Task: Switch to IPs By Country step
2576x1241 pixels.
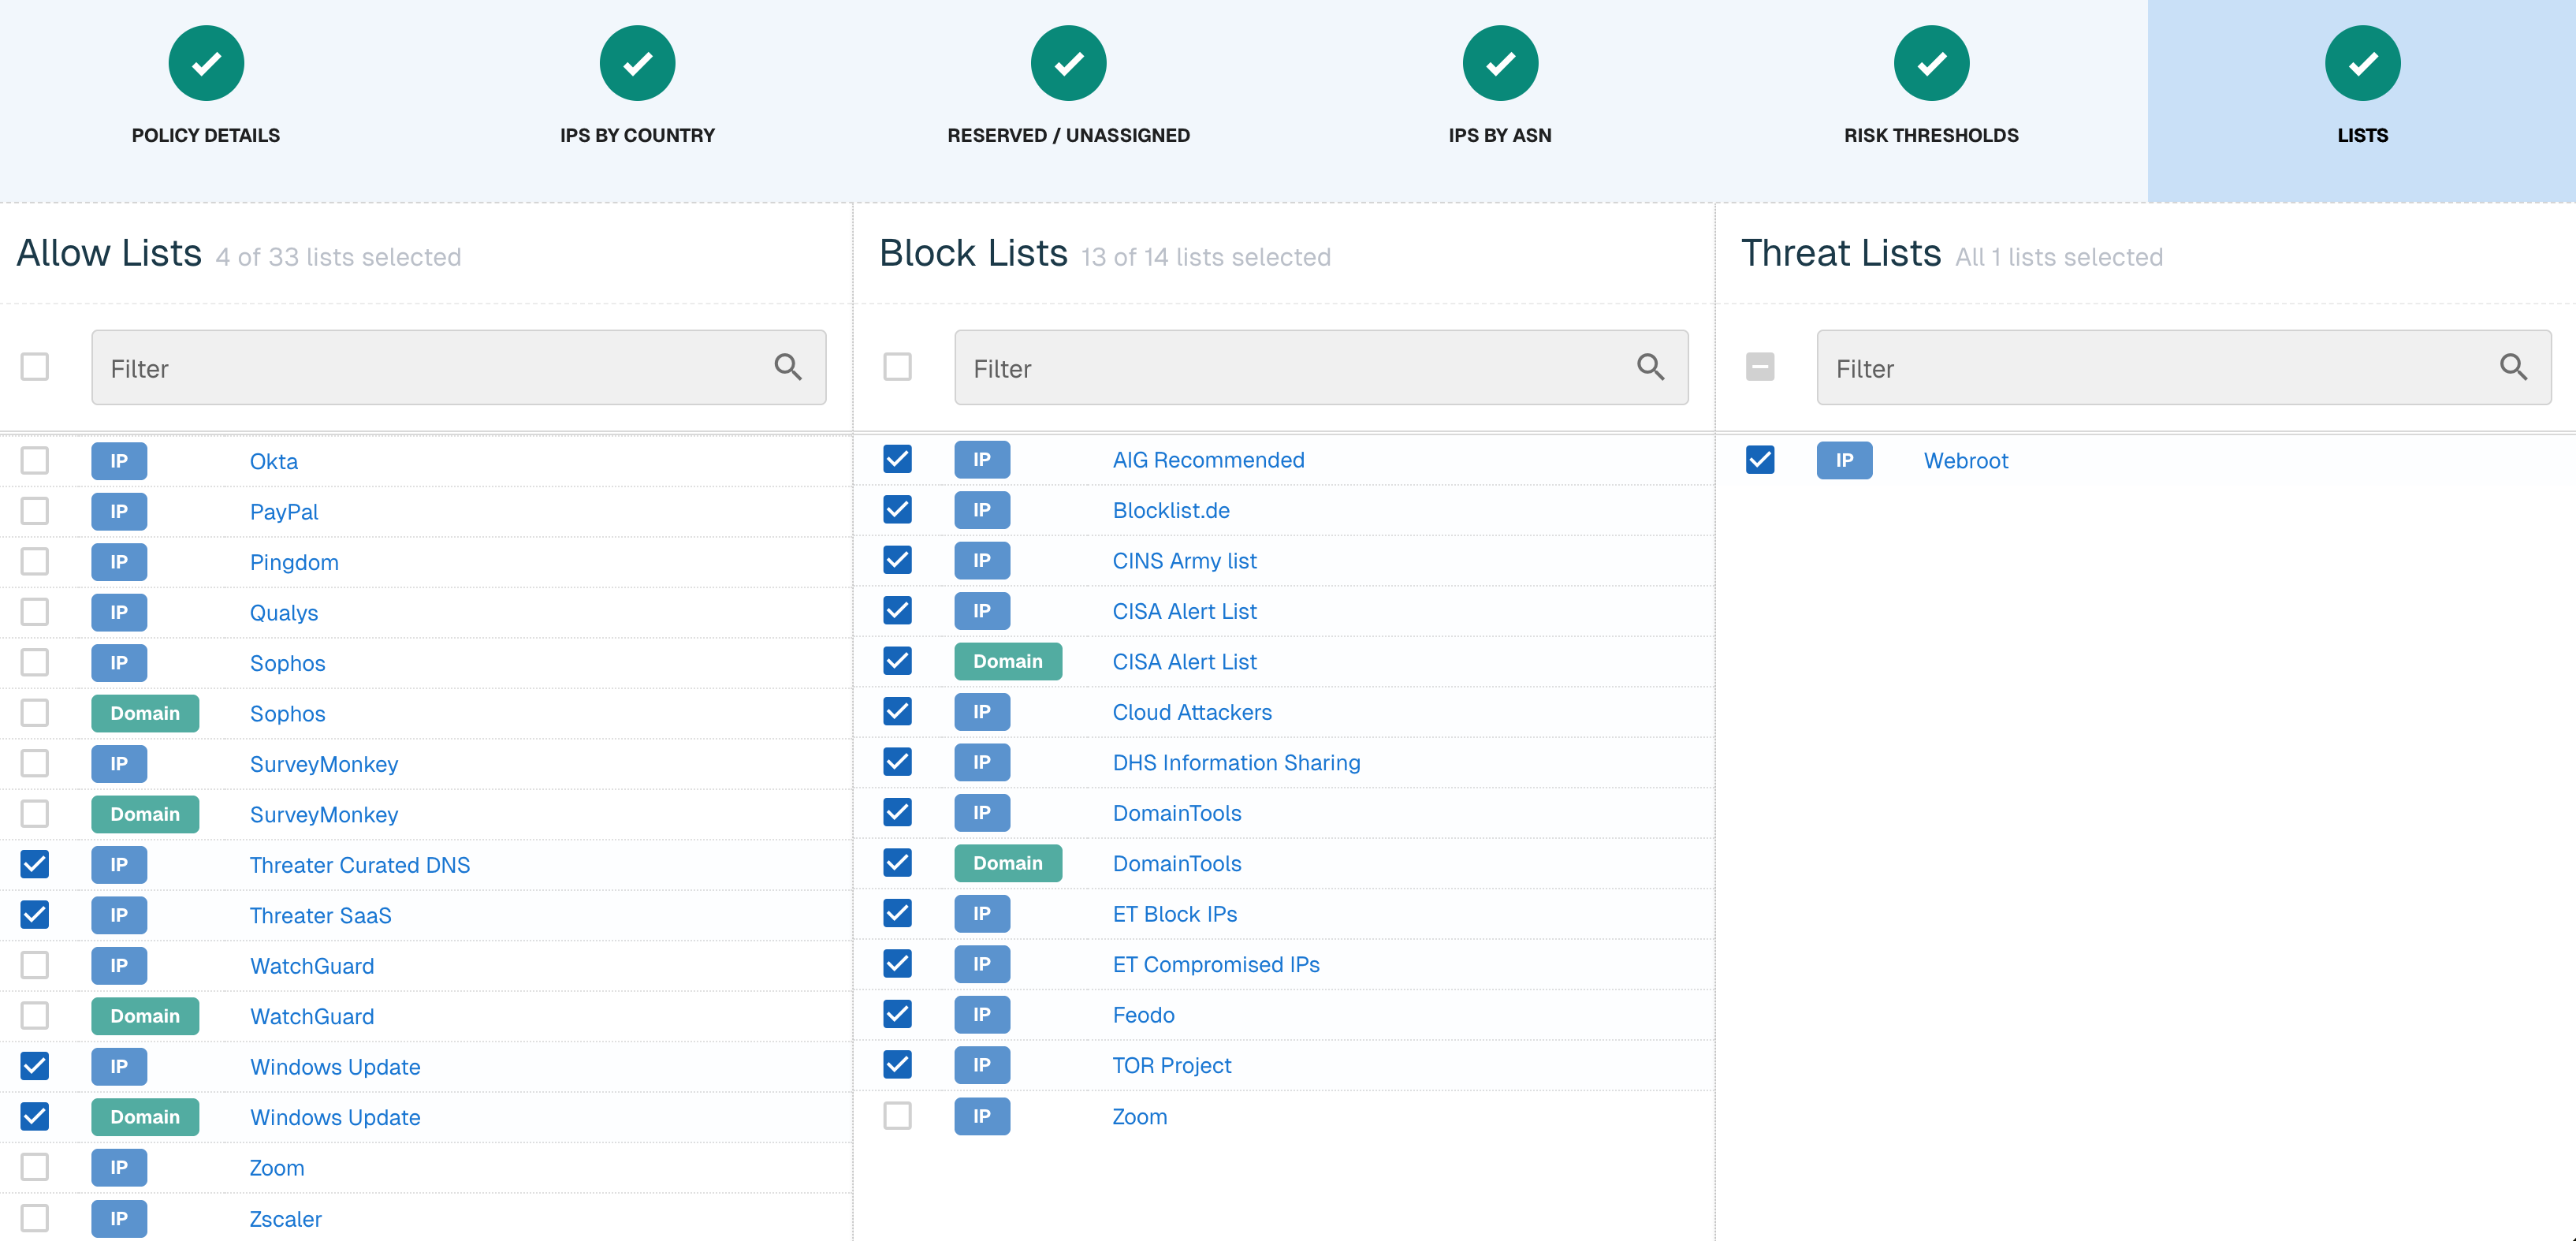Action: pyautogui.click(x=637, y=135)
